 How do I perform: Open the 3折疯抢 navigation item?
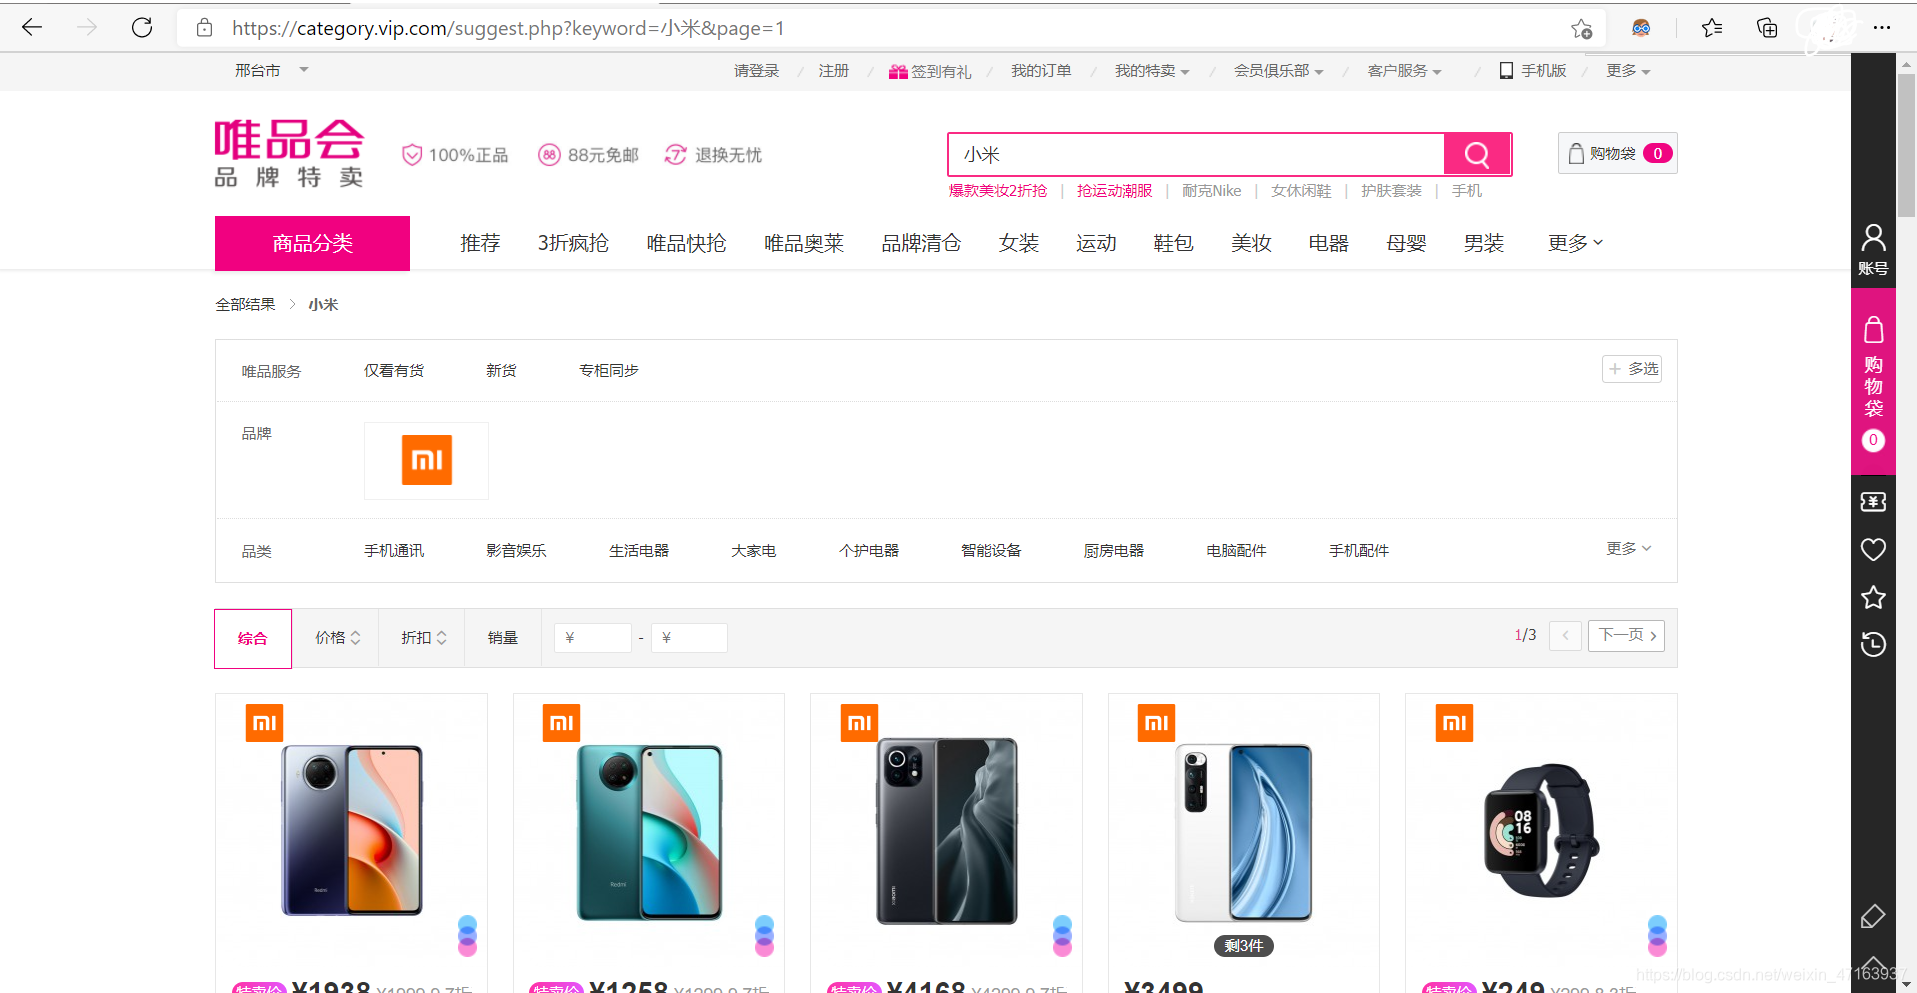[573, 243]
